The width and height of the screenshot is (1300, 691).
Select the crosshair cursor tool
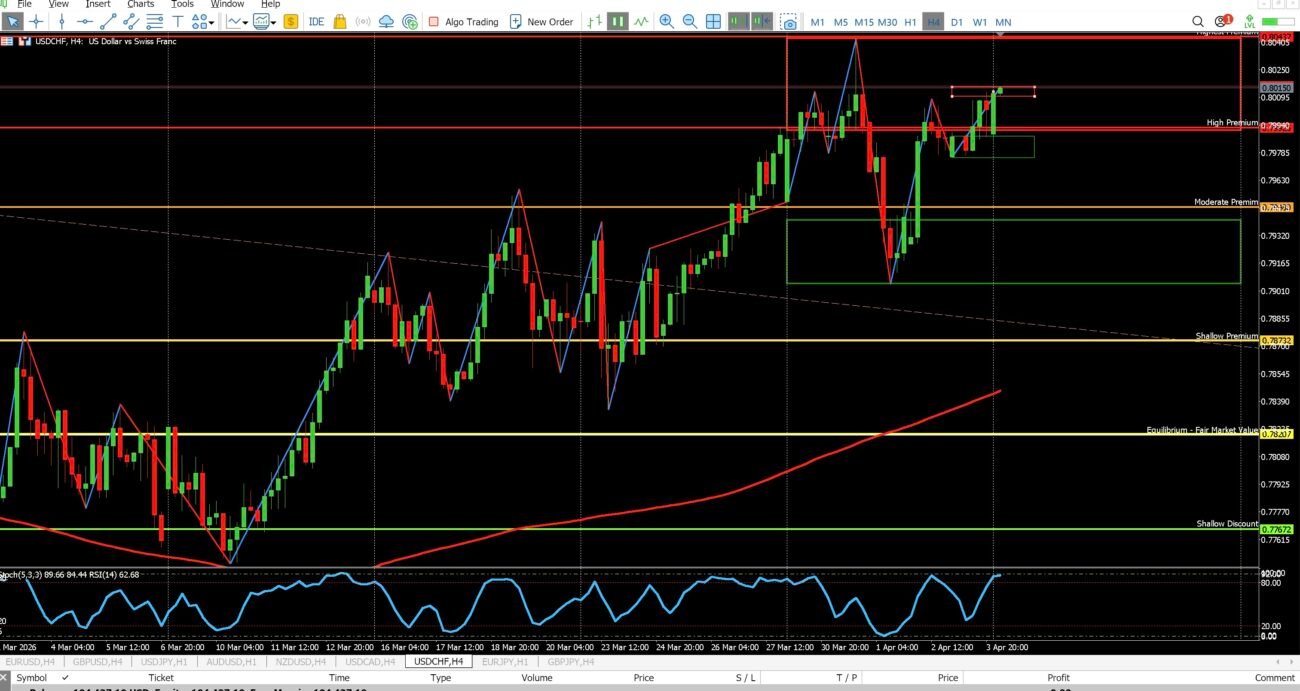point(36,21)
